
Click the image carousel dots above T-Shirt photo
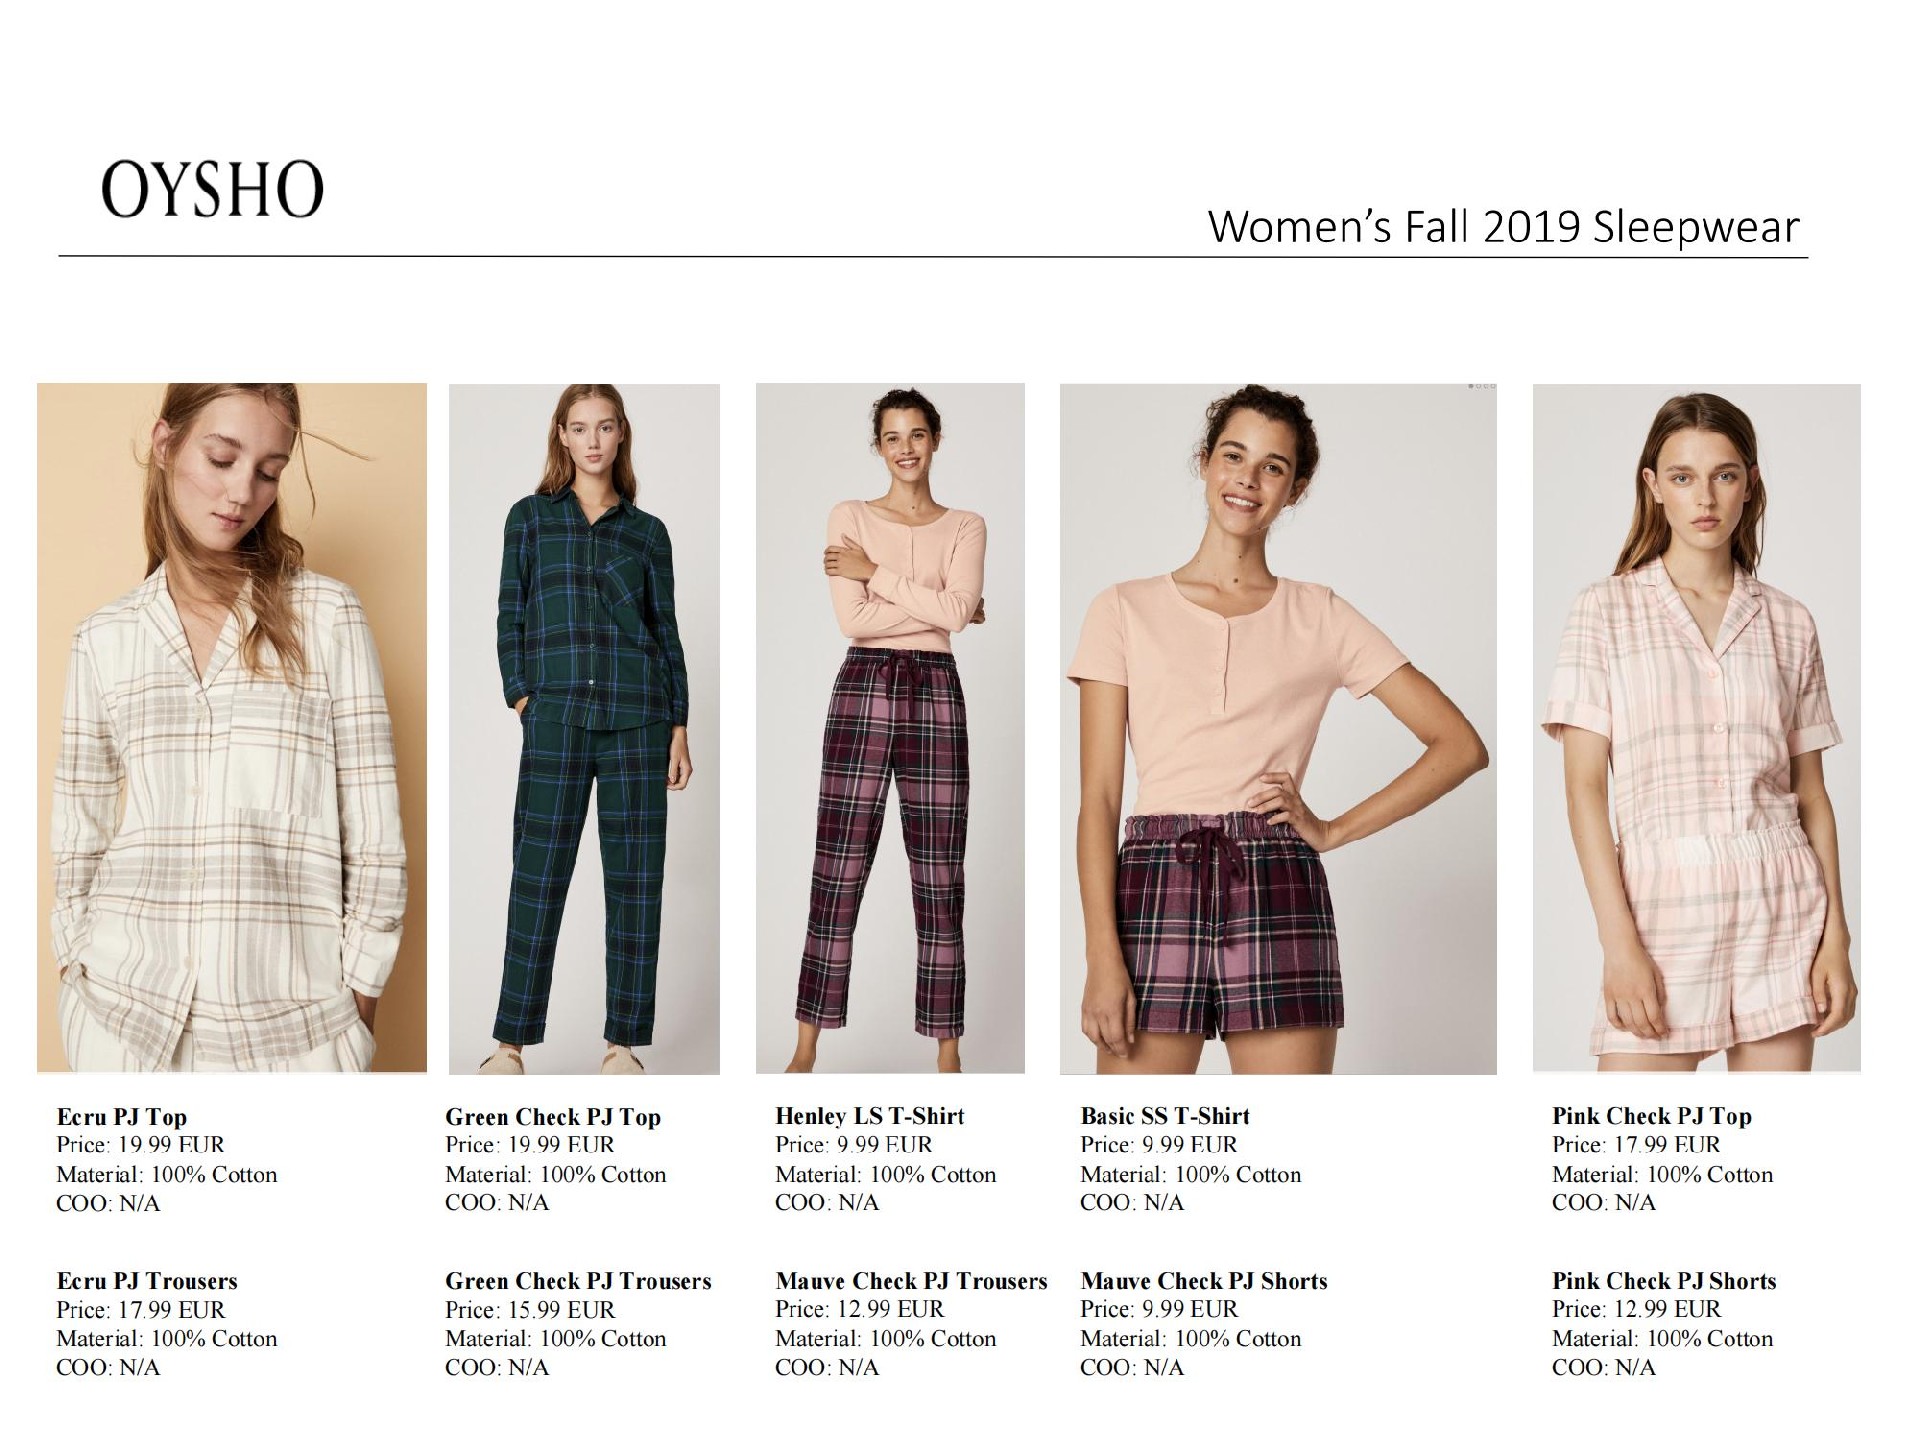pyautogui.click(x=1482, y=386)
